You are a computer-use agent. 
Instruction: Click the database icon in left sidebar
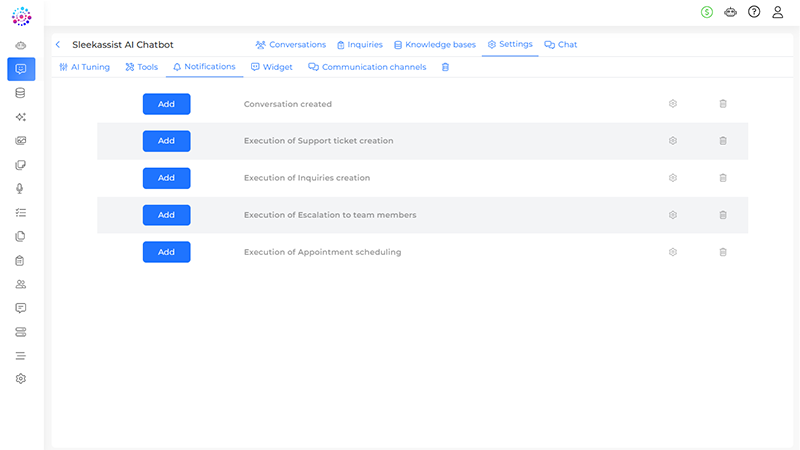pyautogui.click(x=21, y=93)
